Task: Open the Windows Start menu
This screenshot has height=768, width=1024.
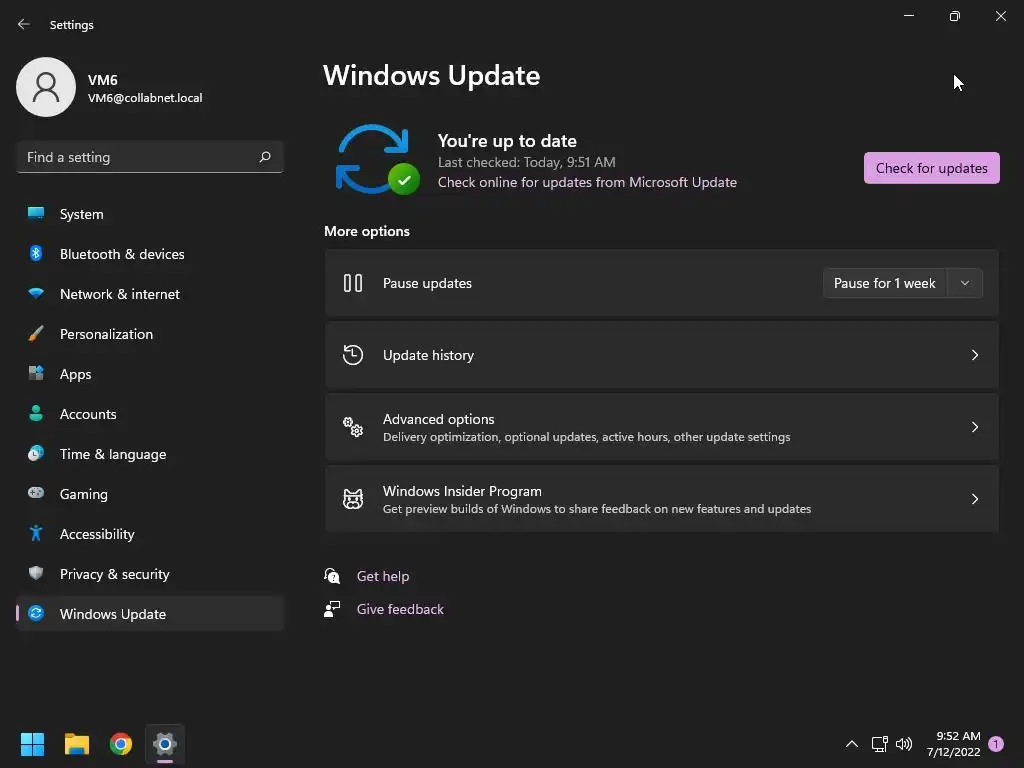Action: [x=32, y=744]
